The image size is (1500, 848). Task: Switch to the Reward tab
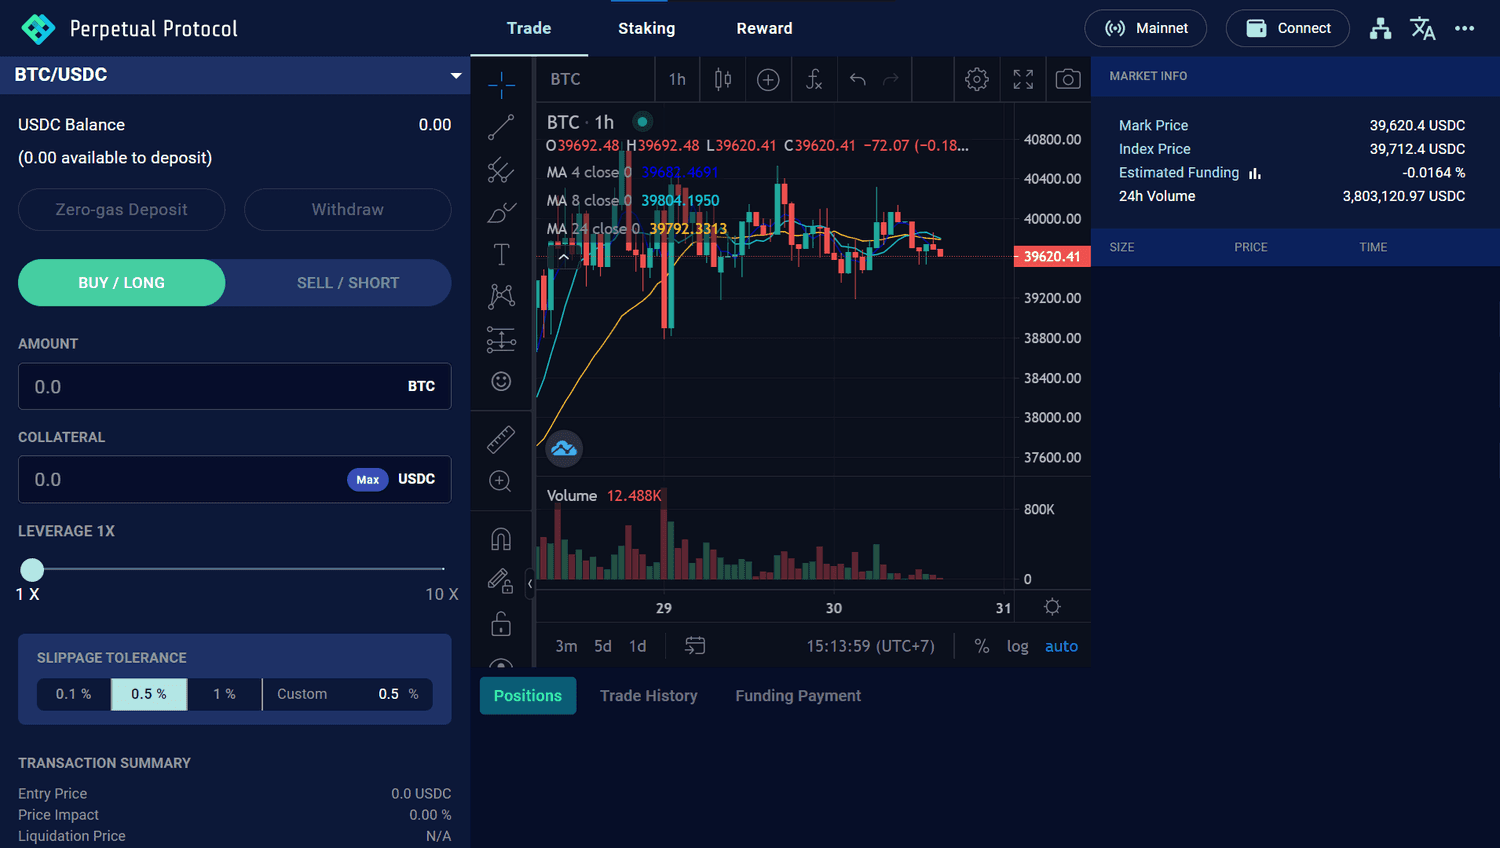coord(765,28)
